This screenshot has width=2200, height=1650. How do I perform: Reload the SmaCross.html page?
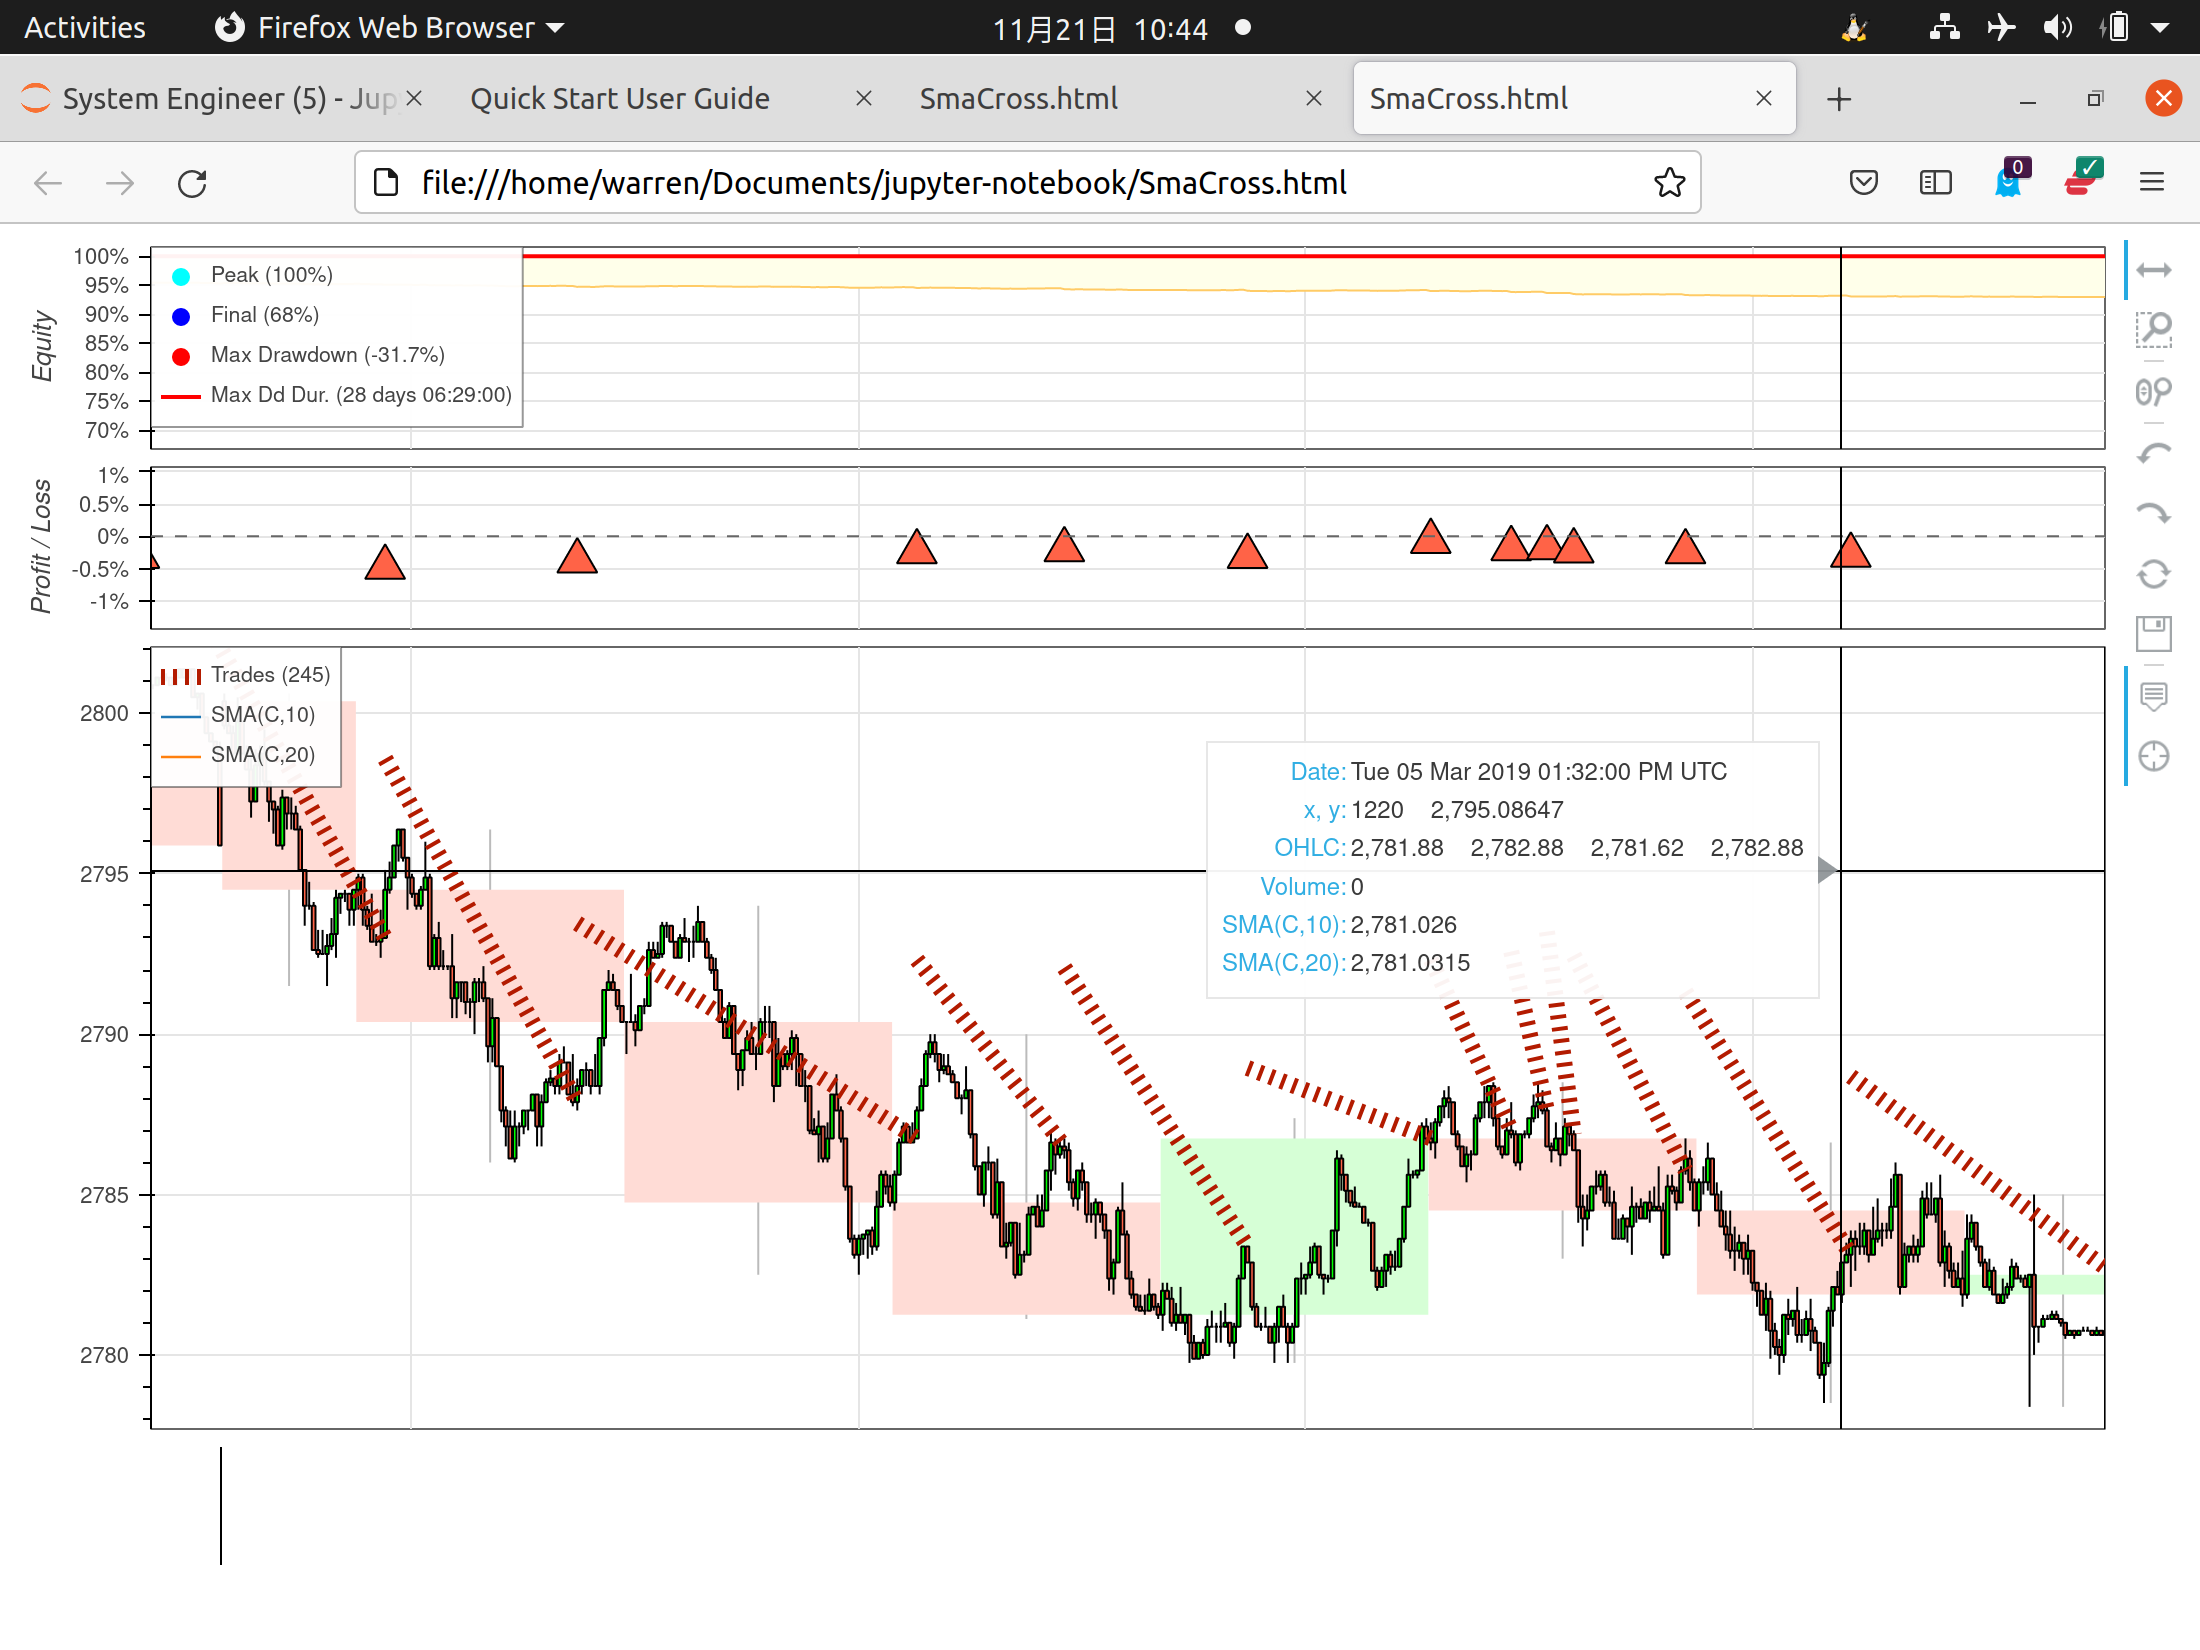[192, 183]
